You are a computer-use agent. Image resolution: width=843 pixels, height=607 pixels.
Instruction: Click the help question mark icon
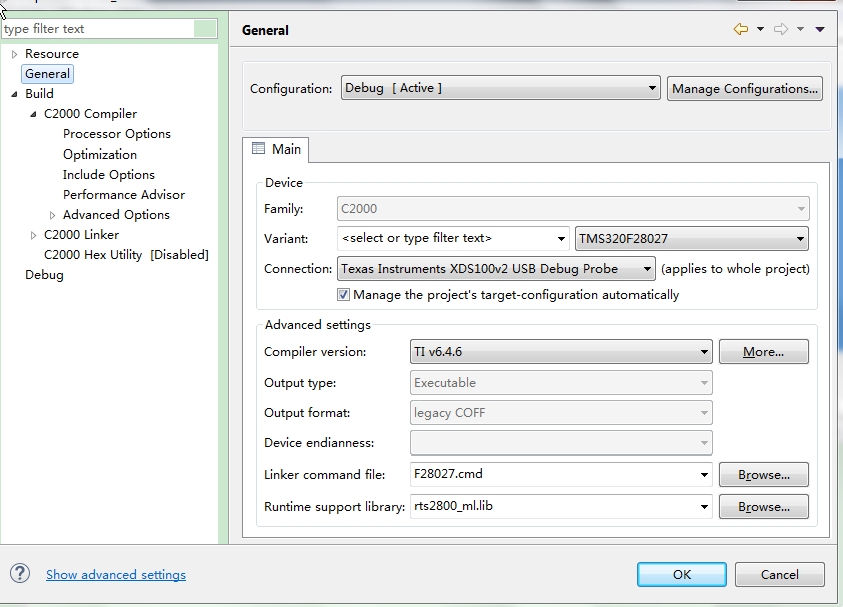20,573
